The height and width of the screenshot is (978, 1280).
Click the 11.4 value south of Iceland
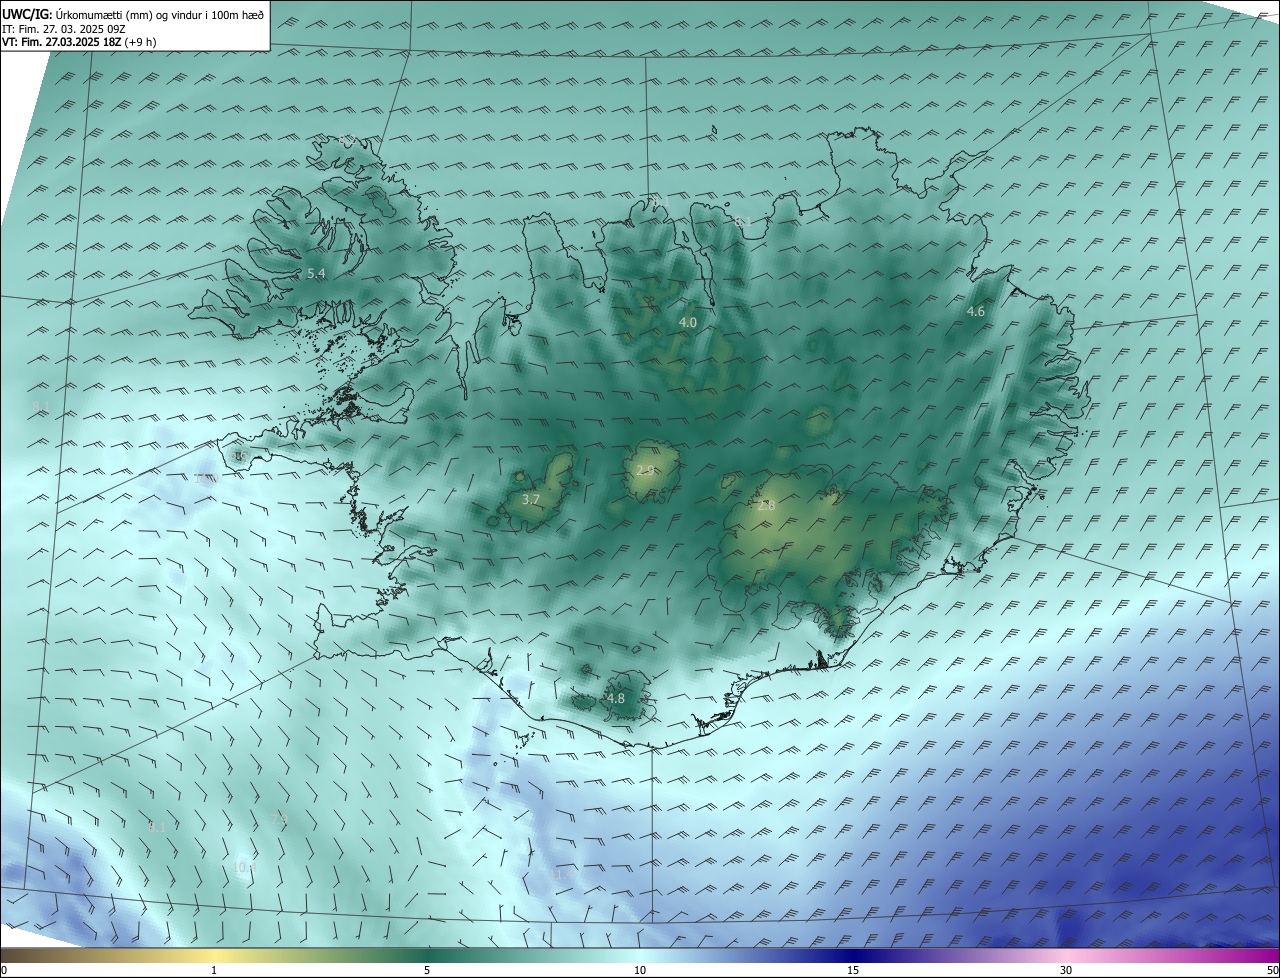tap(562, 874)
